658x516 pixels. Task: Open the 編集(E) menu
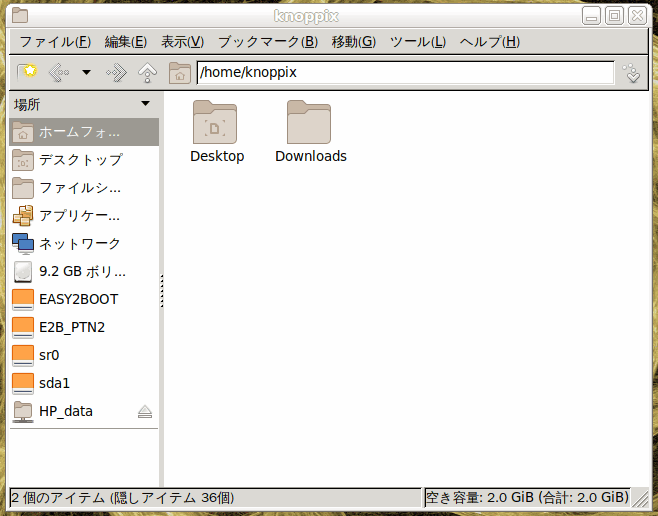(x=125, y=42)
